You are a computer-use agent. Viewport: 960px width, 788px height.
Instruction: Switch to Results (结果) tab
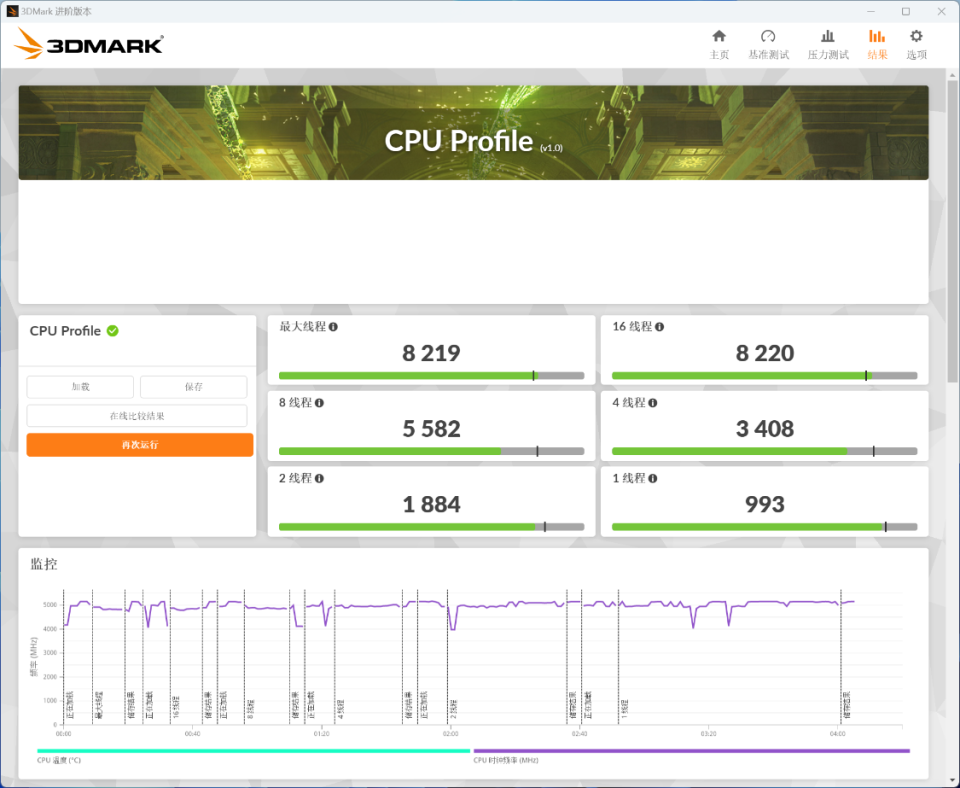pyautogui.click(x=877, y=45)
